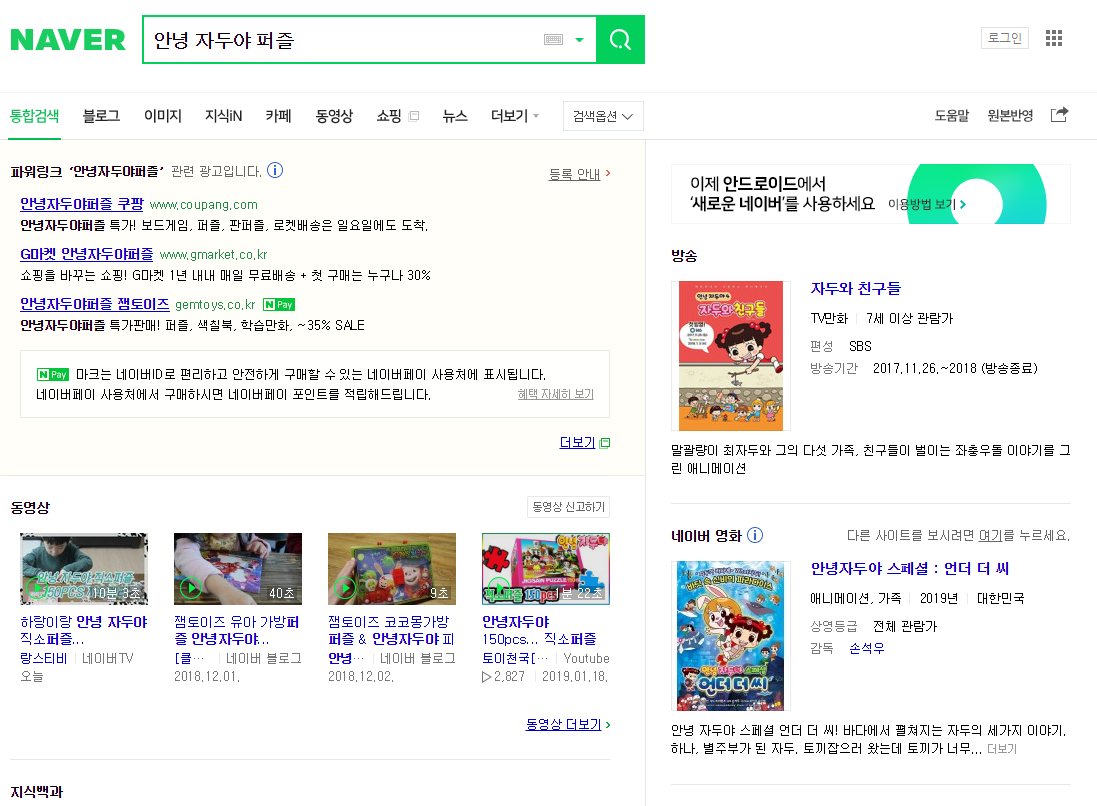Screen dimensions: 1097x806
Task: Expand the search autocomplete dropdown arrow
Action: tap(579, 40)
